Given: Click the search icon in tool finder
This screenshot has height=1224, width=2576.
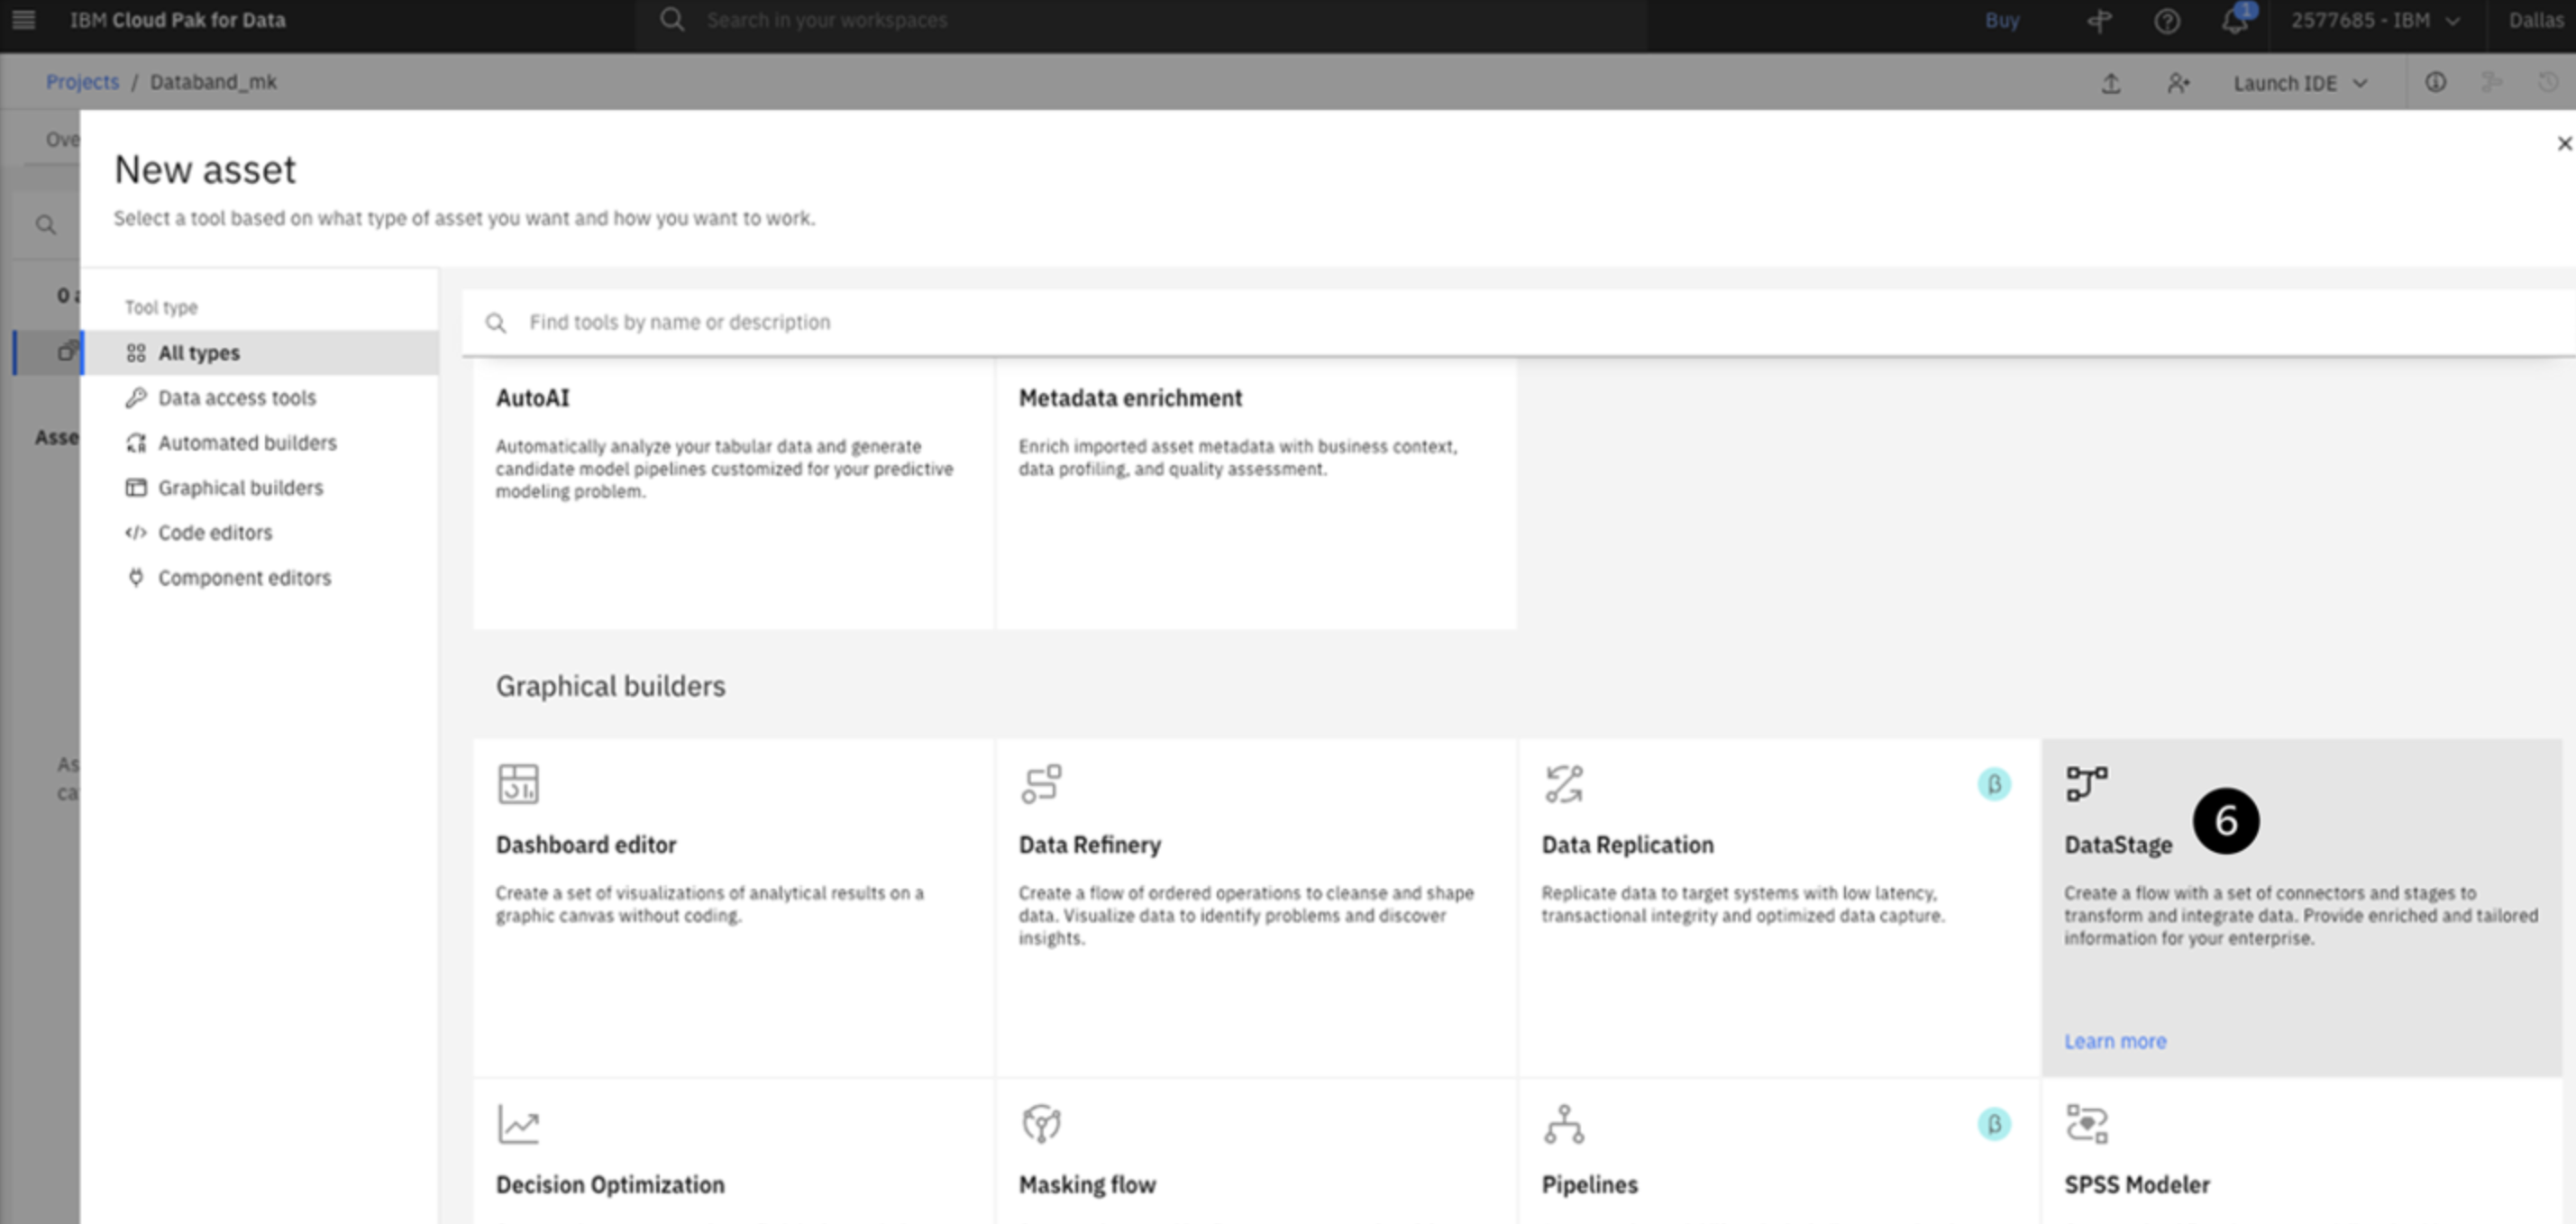Looking at the screenshot, I should (x=495, y=323).
